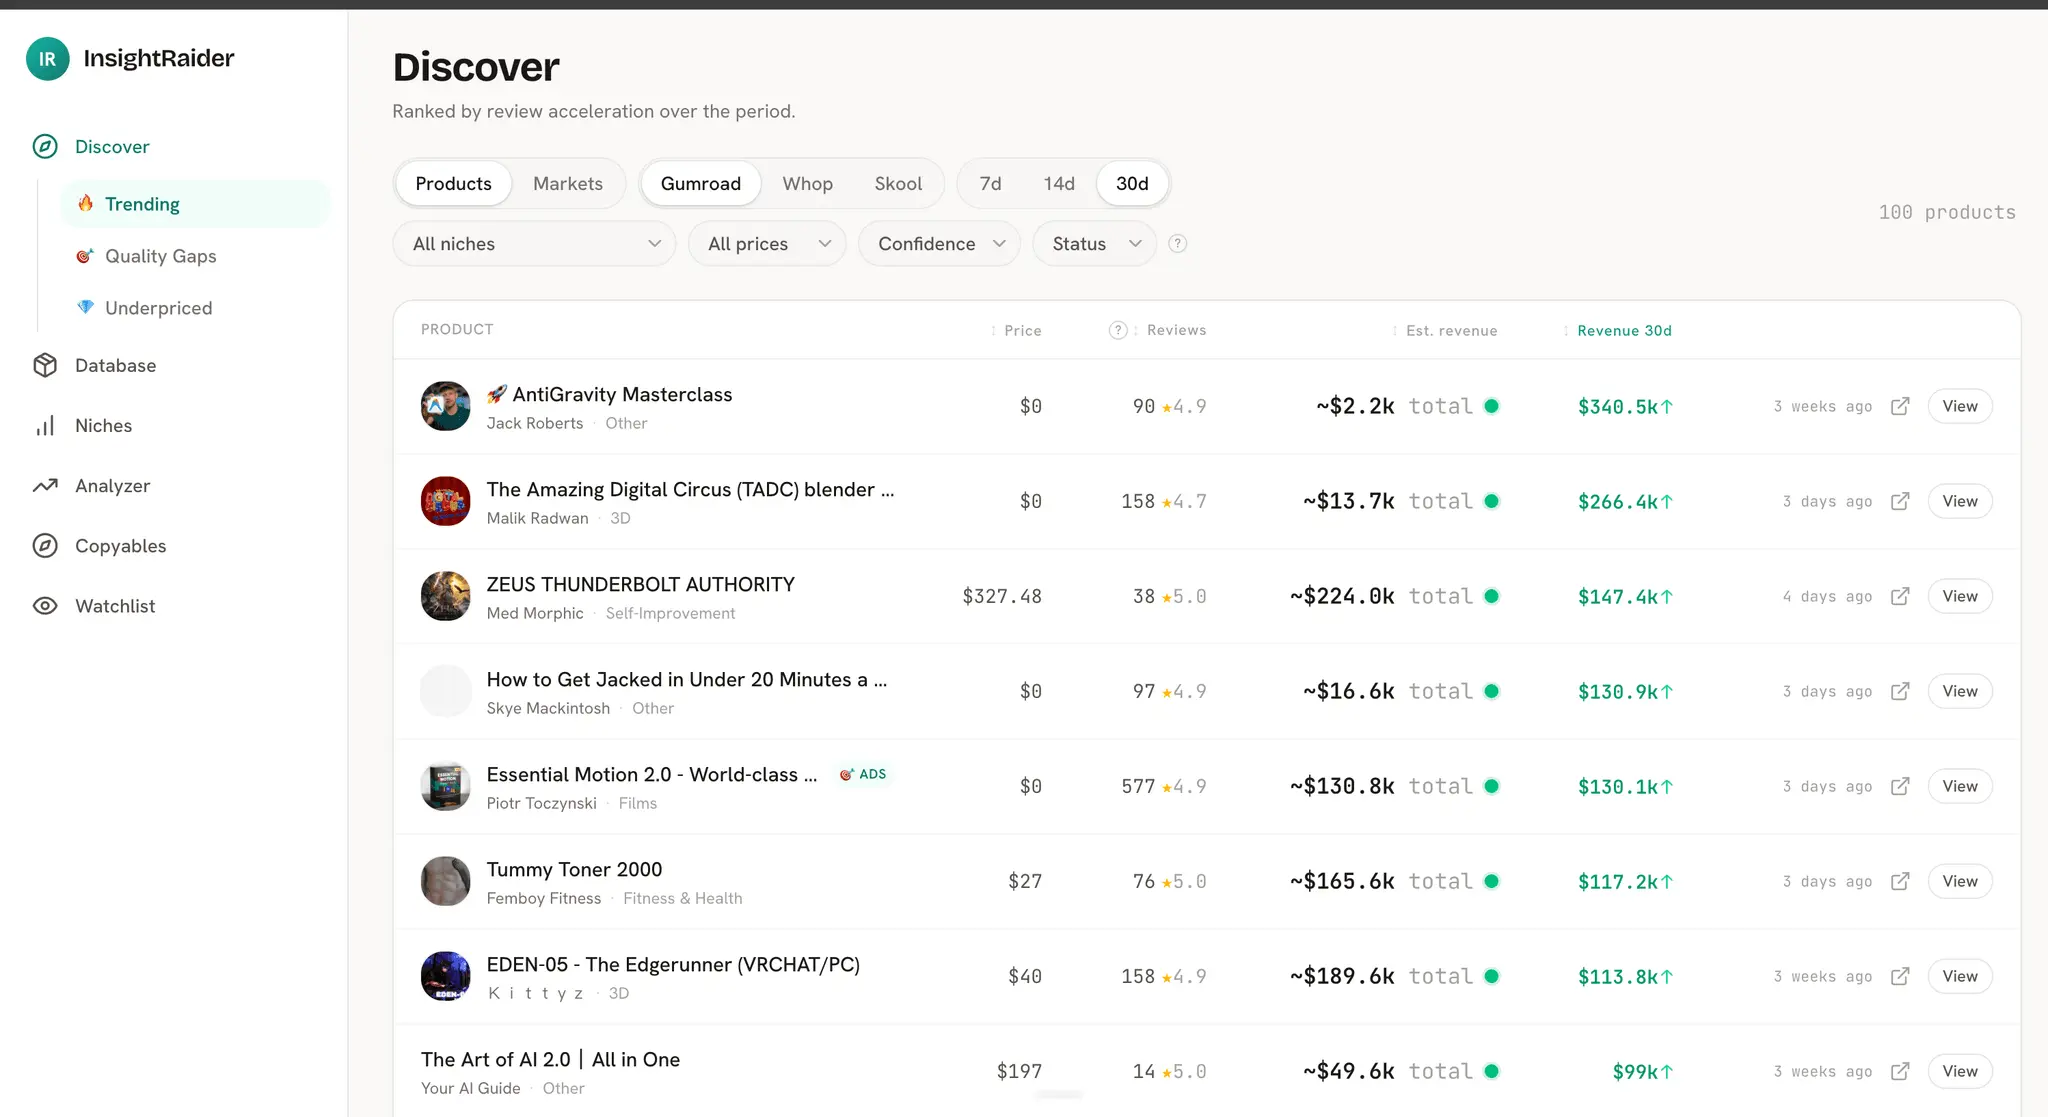
Task: Click View button for Essential Motion 2.0
Action: 1960,786
